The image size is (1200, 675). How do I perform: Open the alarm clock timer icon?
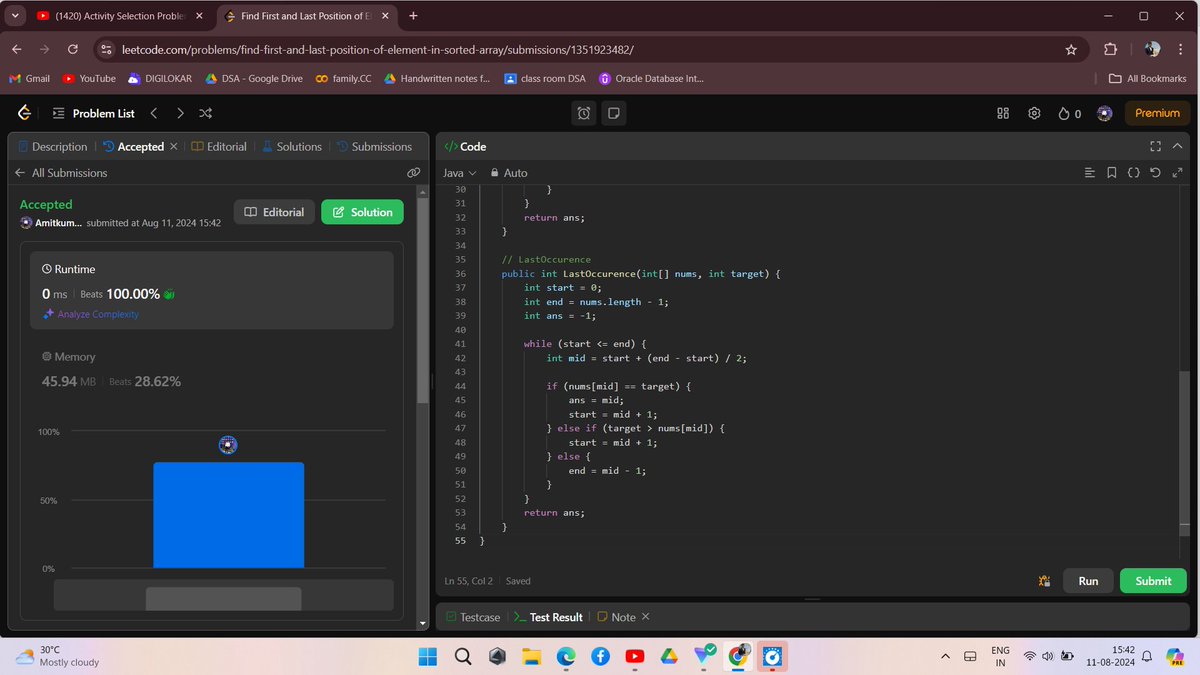[585, 113]
